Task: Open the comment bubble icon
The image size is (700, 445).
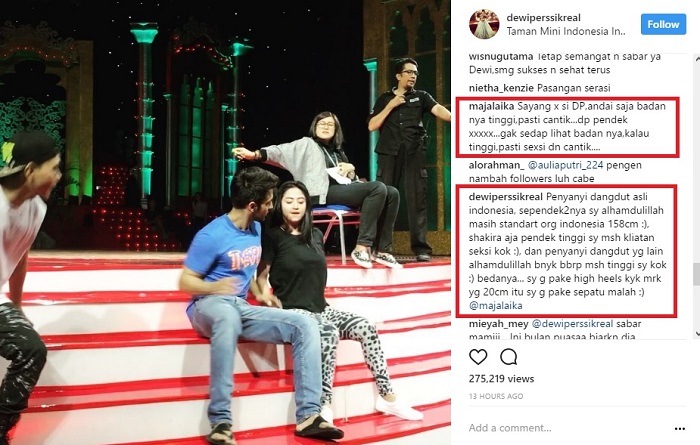Action: 508,357
